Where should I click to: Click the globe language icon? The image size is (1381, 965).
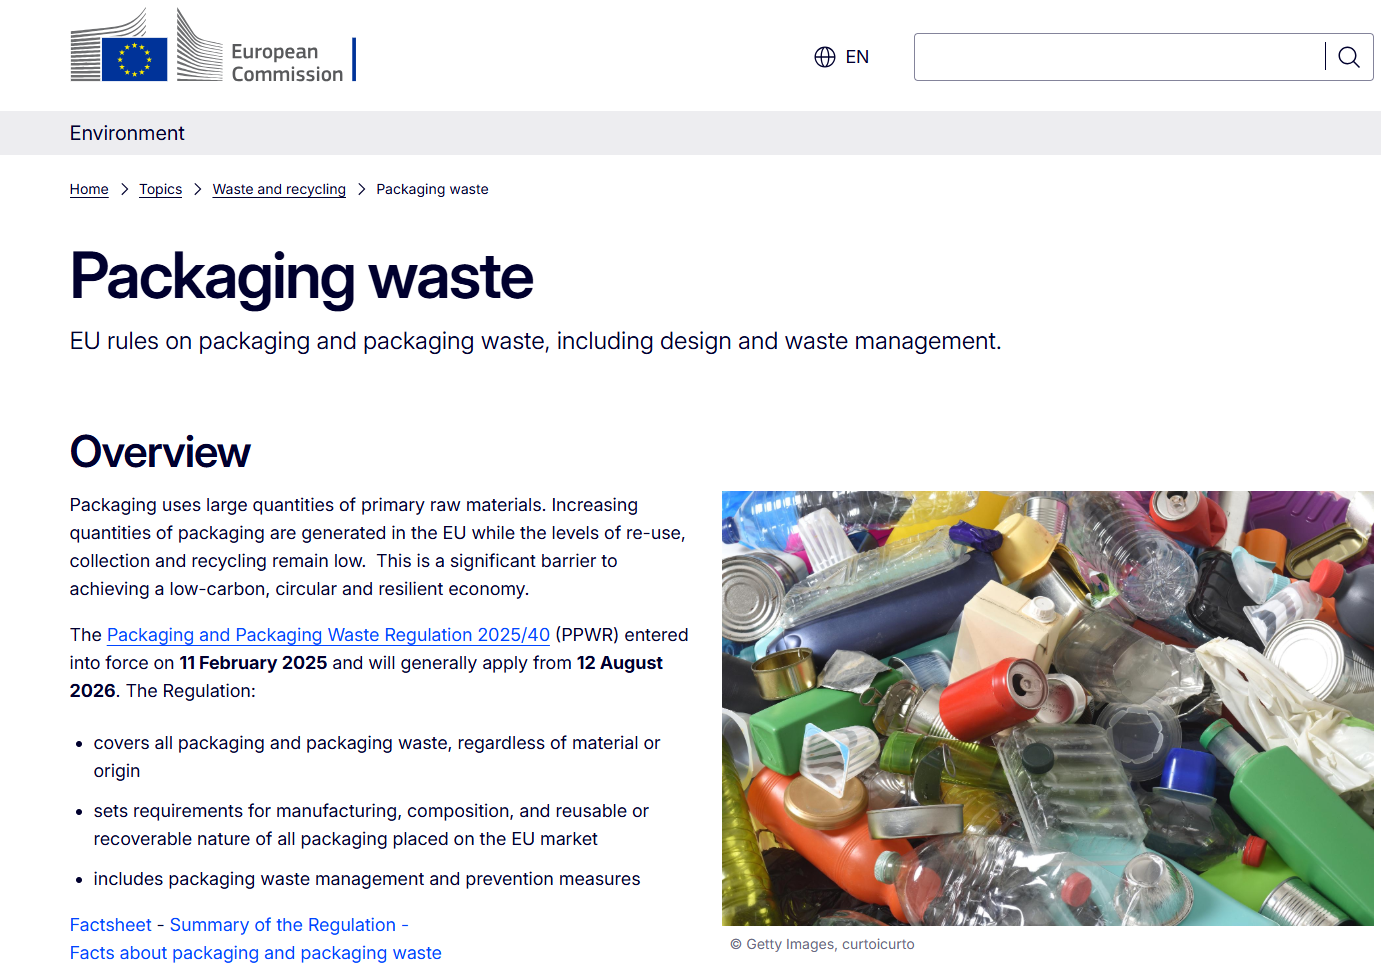click(825, 57)
